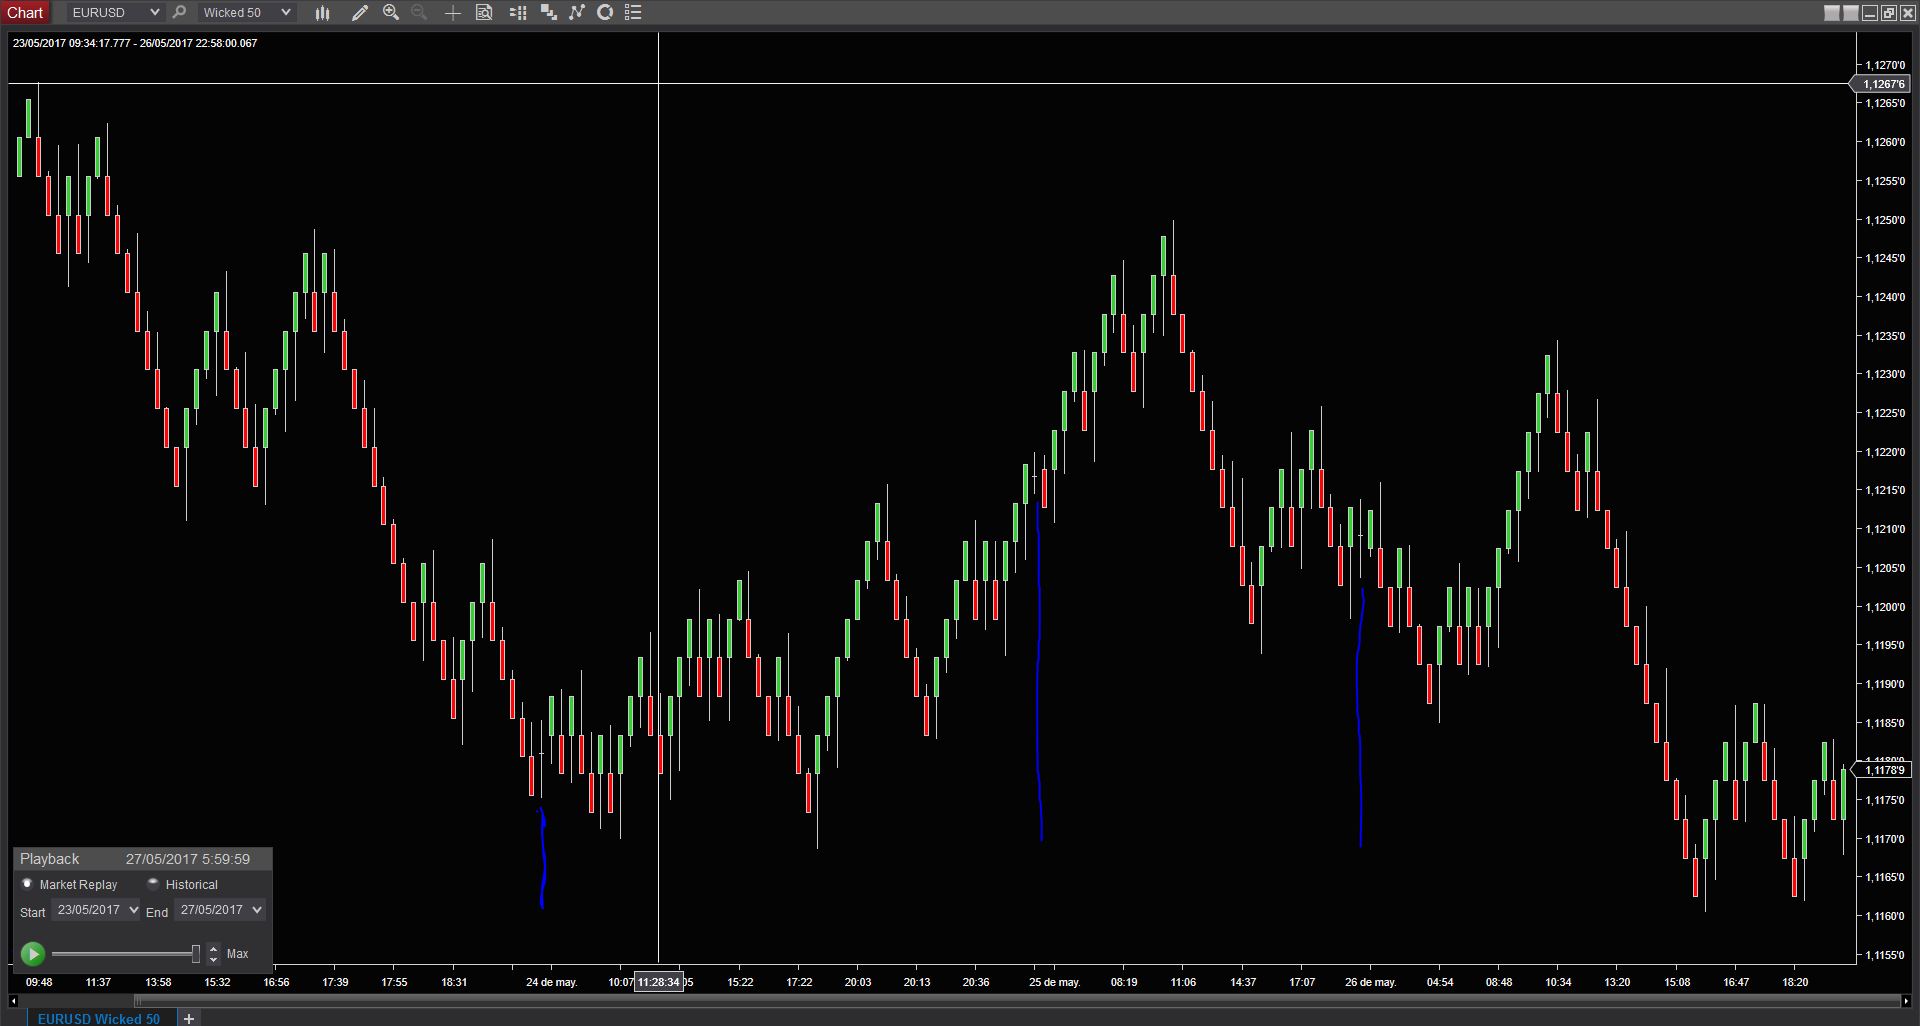Click the 1,1200'0 price axis label
Viewport: 1920px width, 1026px height.
[x=1886, y=607]
